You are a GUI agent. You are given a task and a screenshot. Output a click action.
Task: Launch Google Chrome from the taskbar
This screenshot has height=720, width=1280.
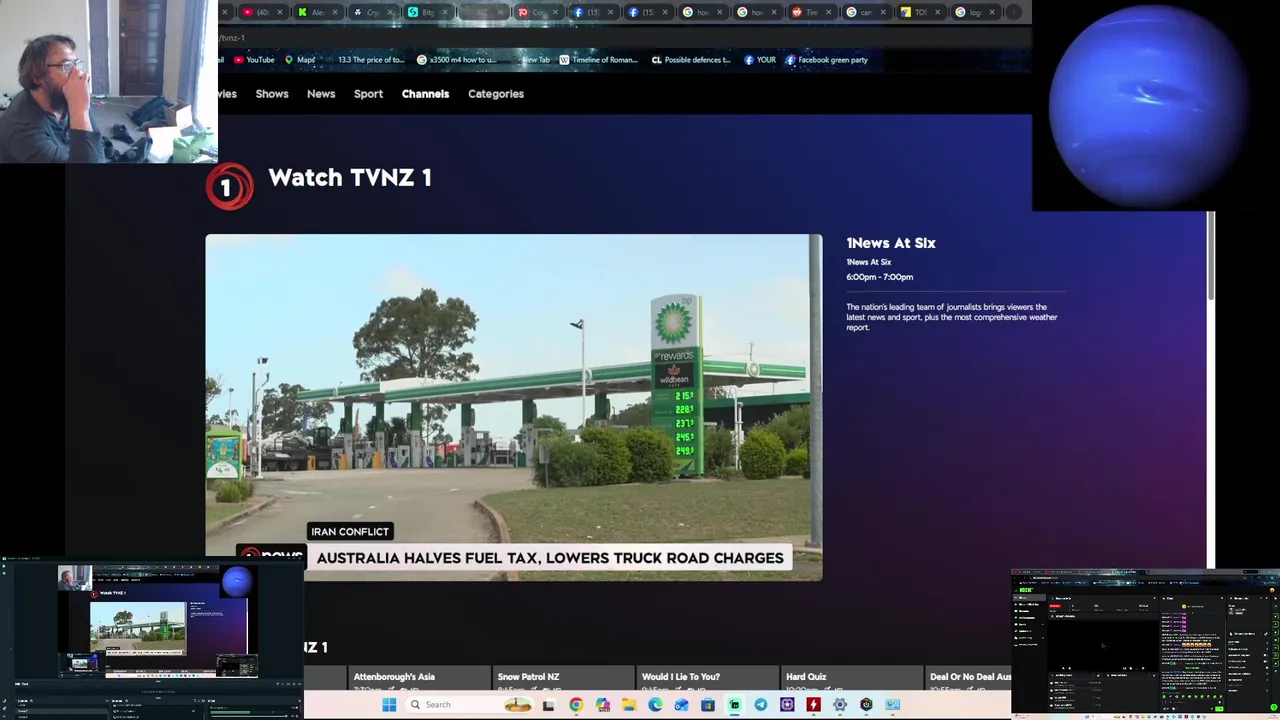click(576, 705)
